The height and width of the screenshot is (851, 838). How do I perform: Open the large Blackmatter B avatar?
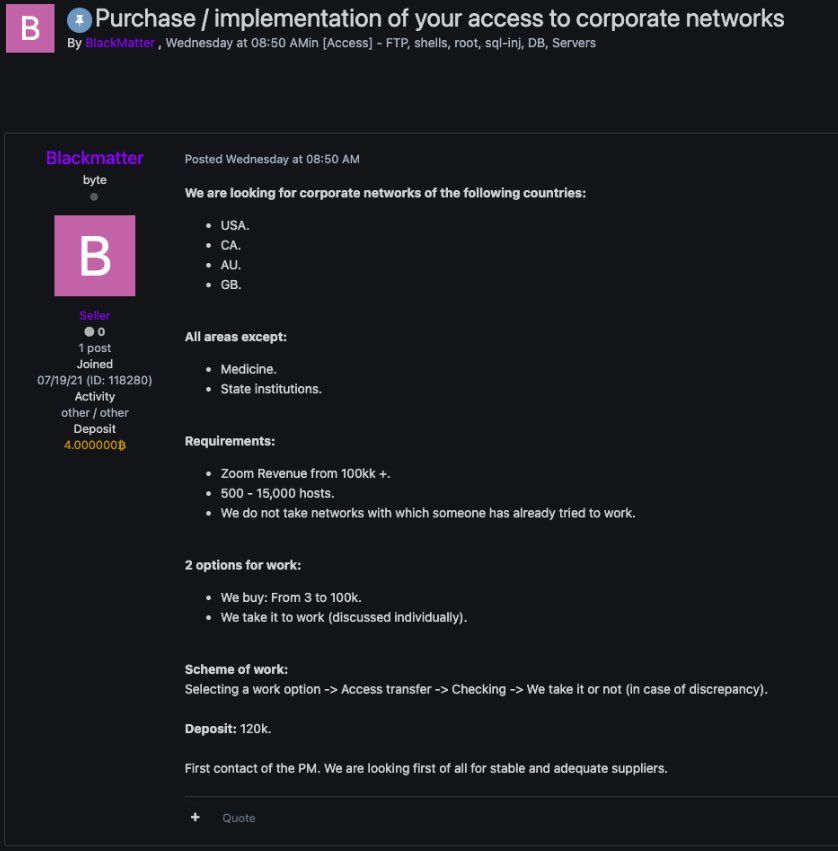(x=94, y=255)
